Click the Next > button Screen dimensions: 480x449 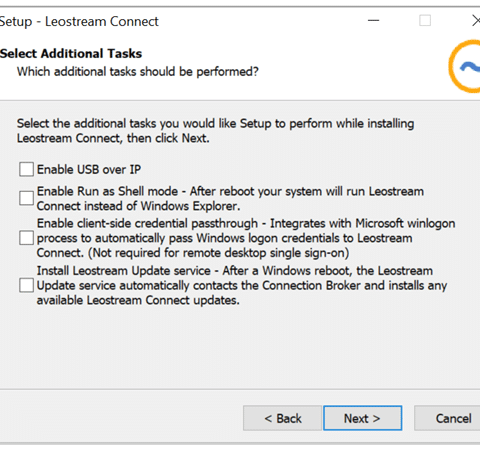point(362,418)
